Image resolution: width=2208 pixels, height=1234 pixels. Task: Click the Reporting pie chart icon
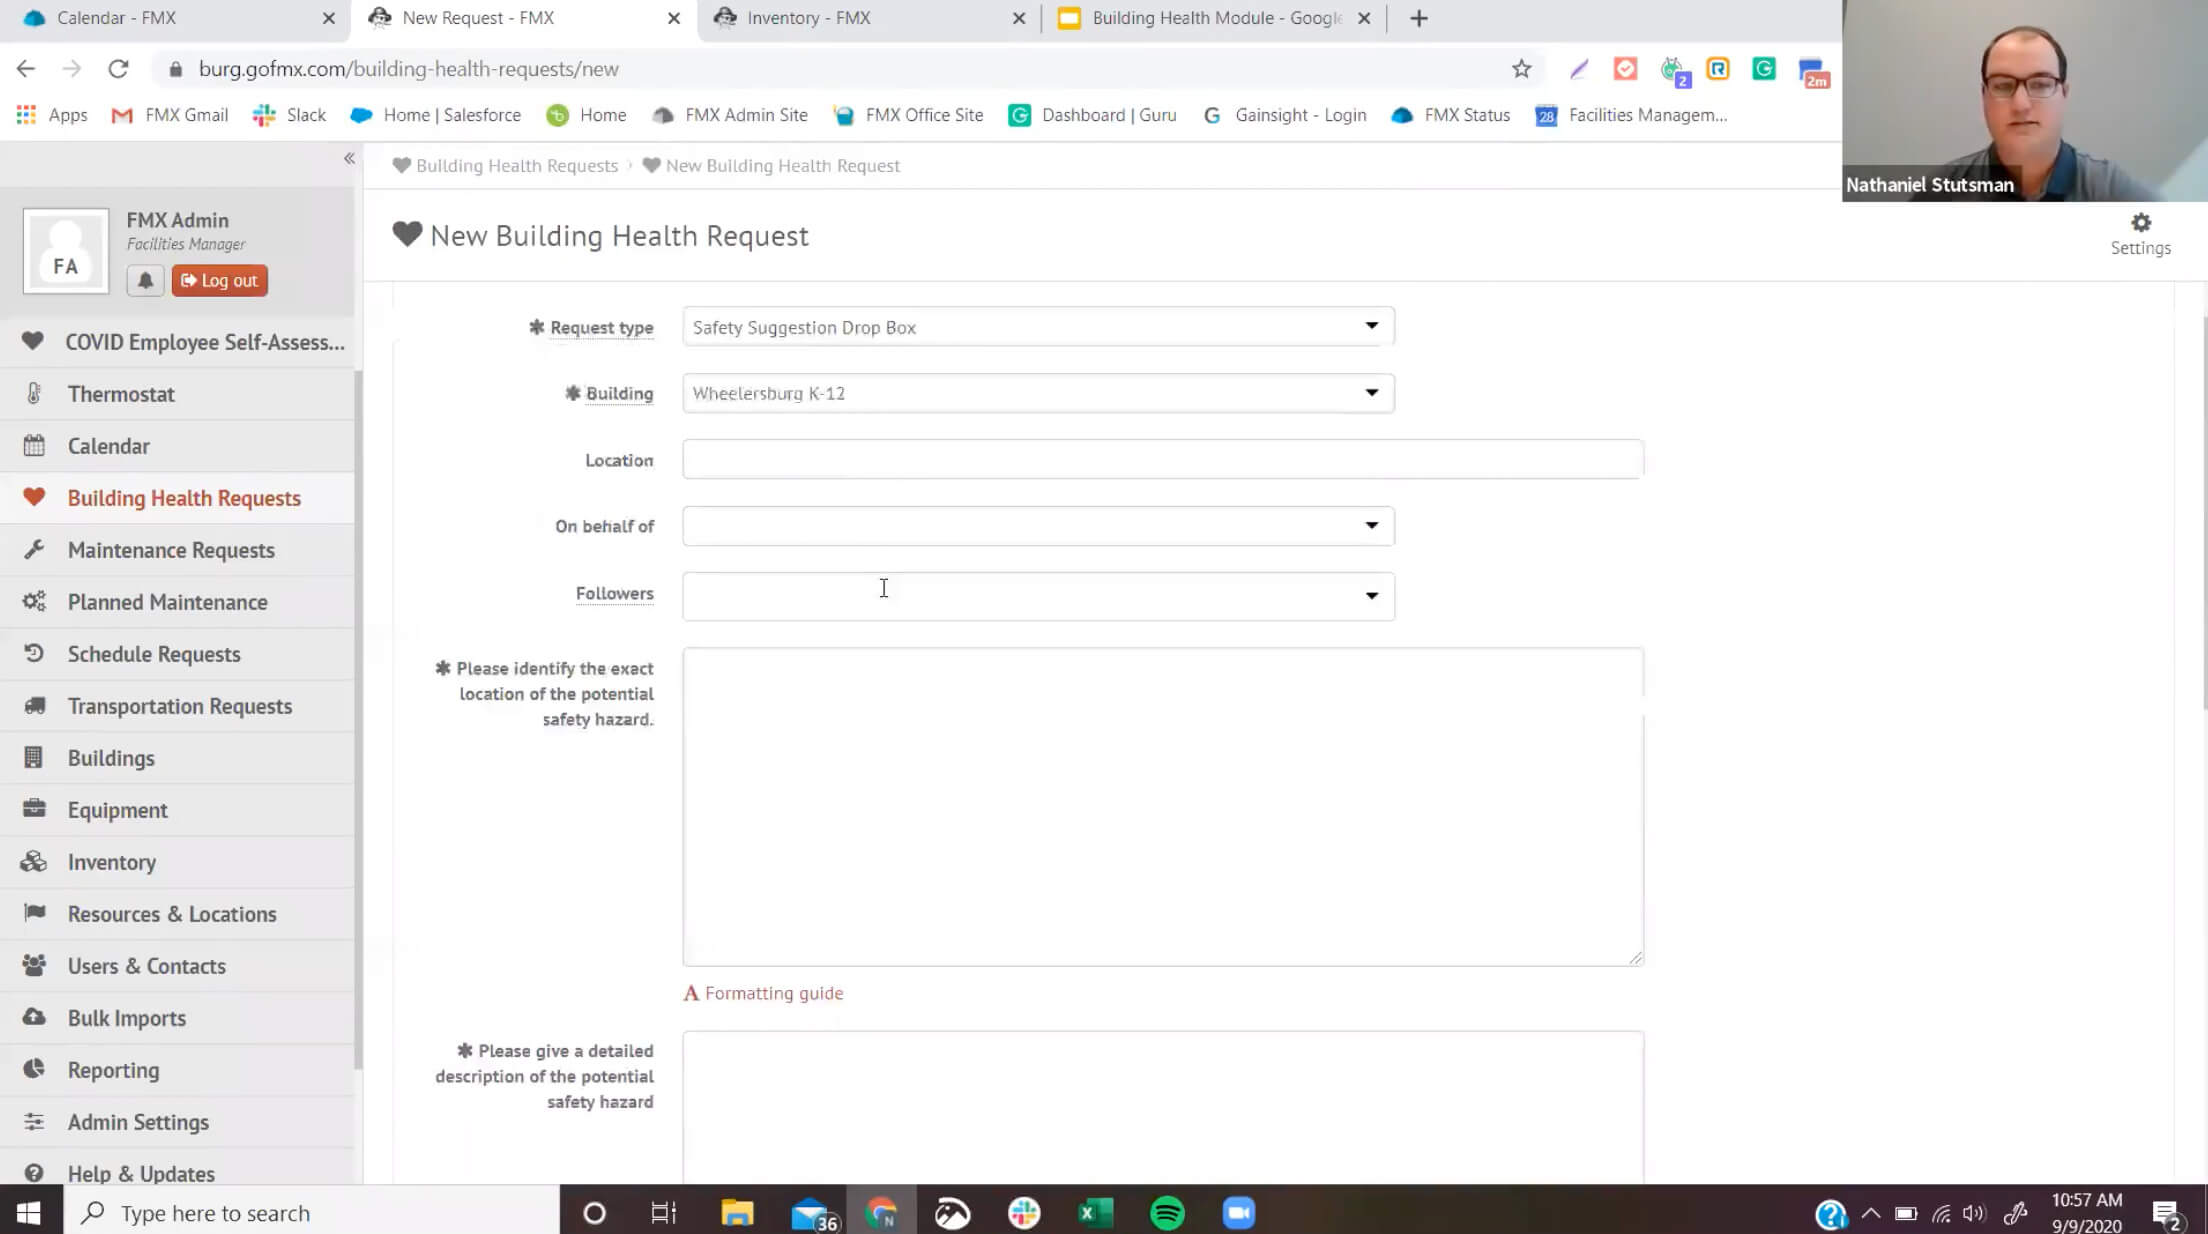pos(34,1069)
